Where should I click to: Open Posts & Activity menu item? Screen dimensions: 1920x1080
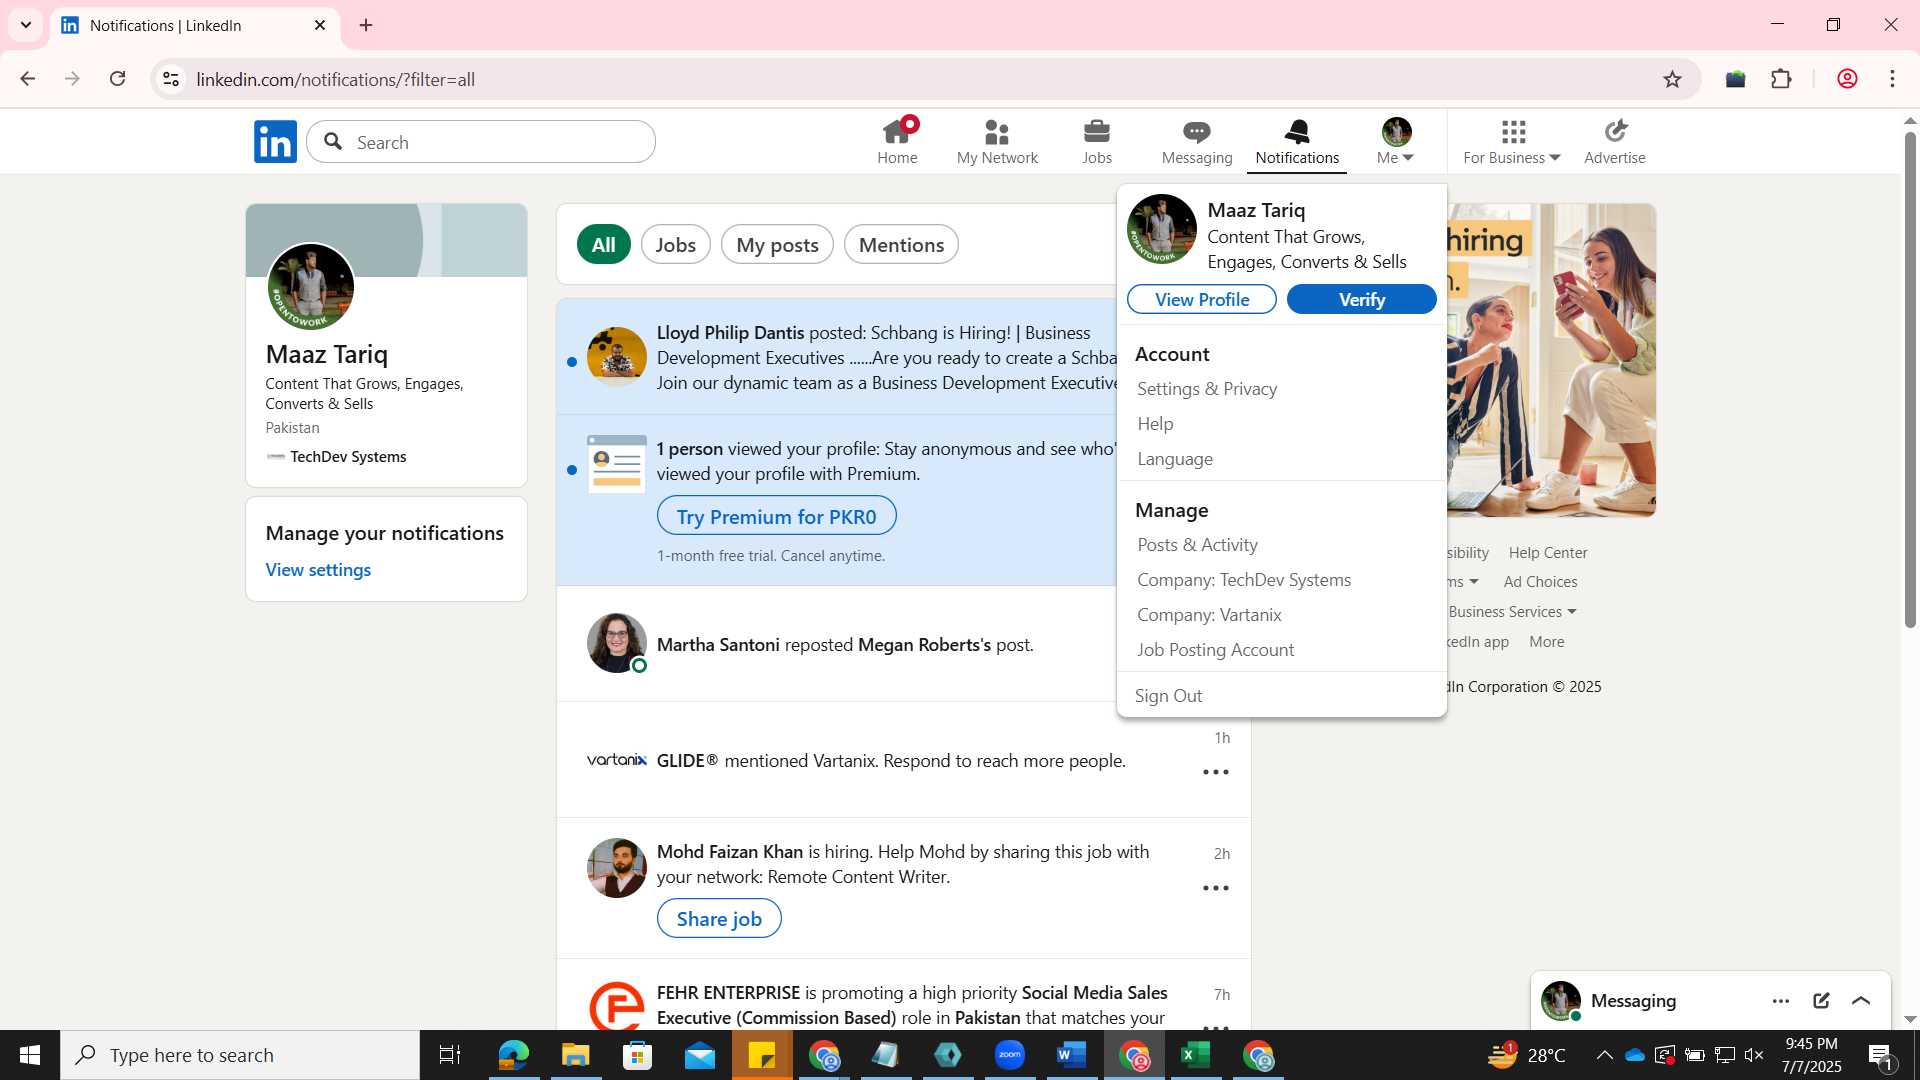coord(1197,545)
